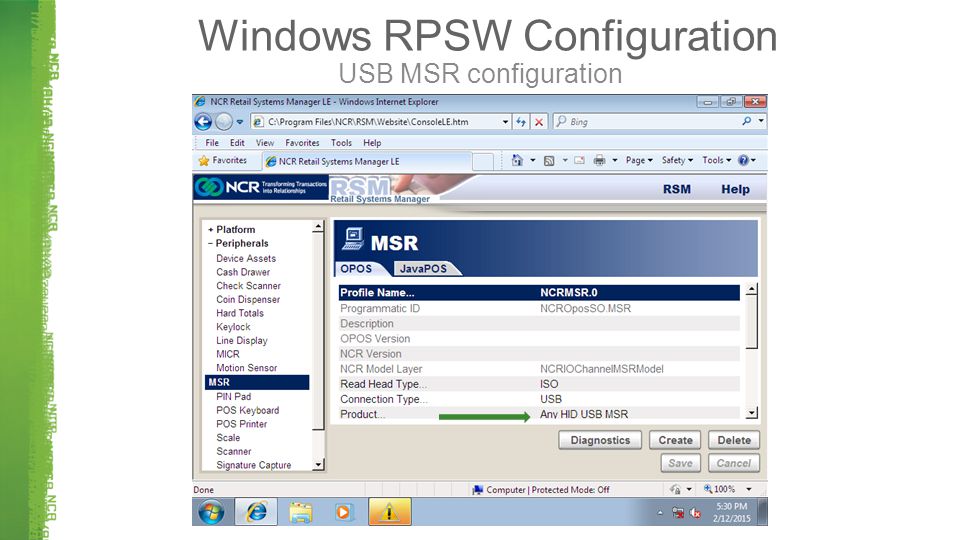Viewport: 960px width, 540px height.
Task: Show hidden tray icons arrow
Action: click(660, 512)
